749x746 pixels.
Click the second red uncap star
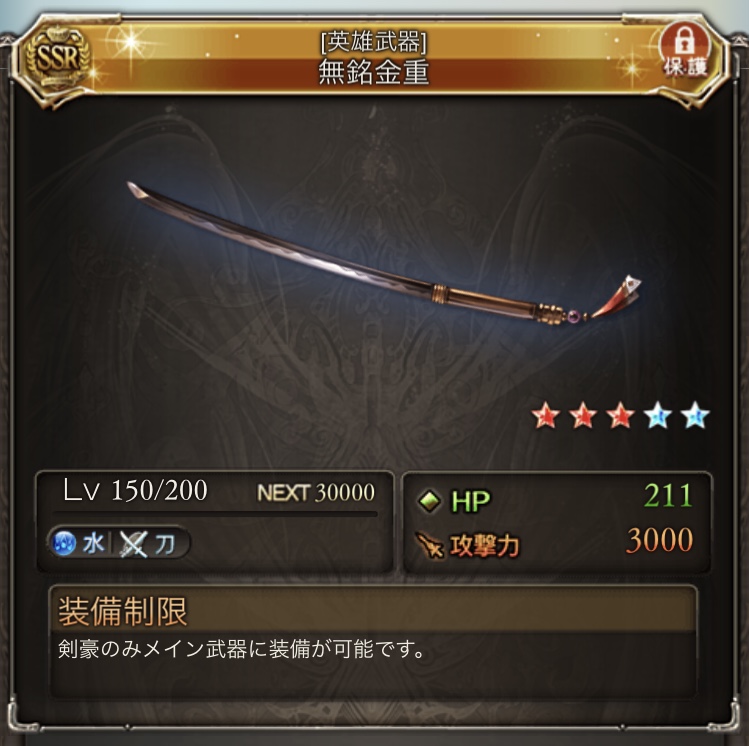(x=583, y=415)
